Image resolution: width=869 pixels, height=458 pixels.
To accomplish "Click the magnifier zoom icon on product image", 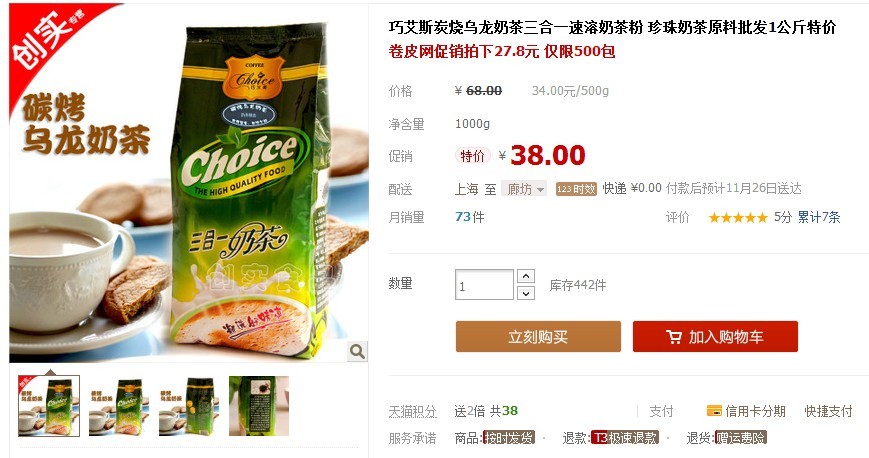I will click(357, 351).
